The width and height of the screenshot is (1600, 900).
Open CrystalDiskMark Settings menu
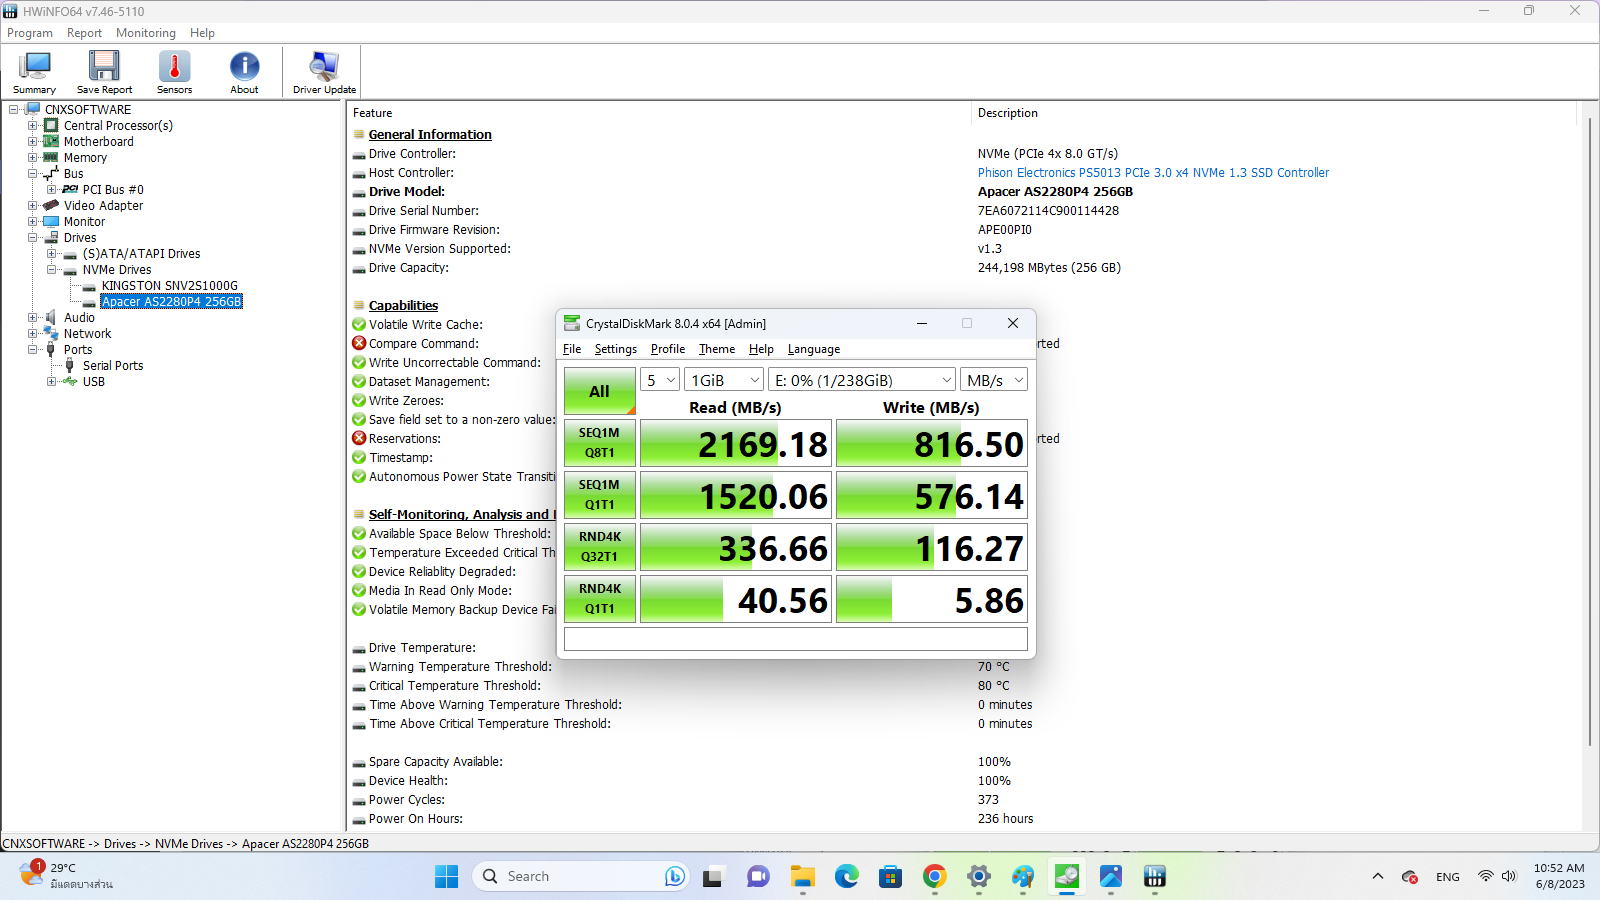pyautogui.click(x=615, y=349)
